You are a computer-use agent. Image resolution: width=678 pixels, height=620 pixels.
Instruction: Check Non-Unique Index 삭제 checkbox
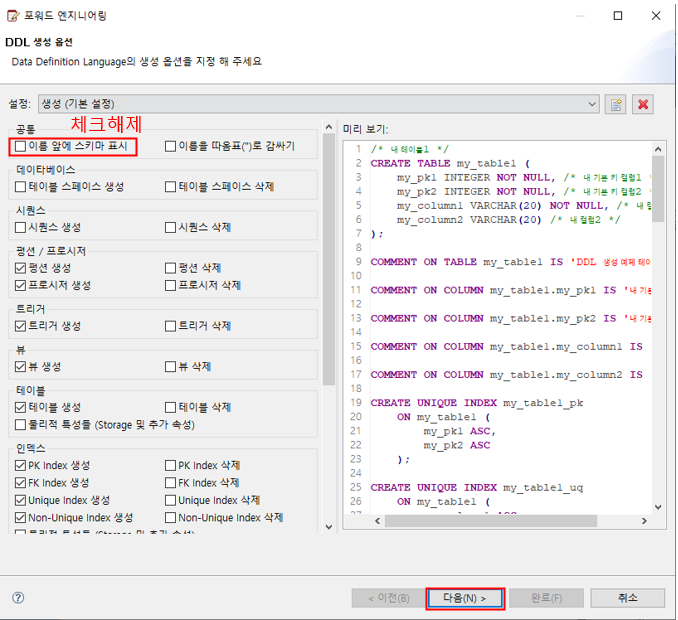170,518
